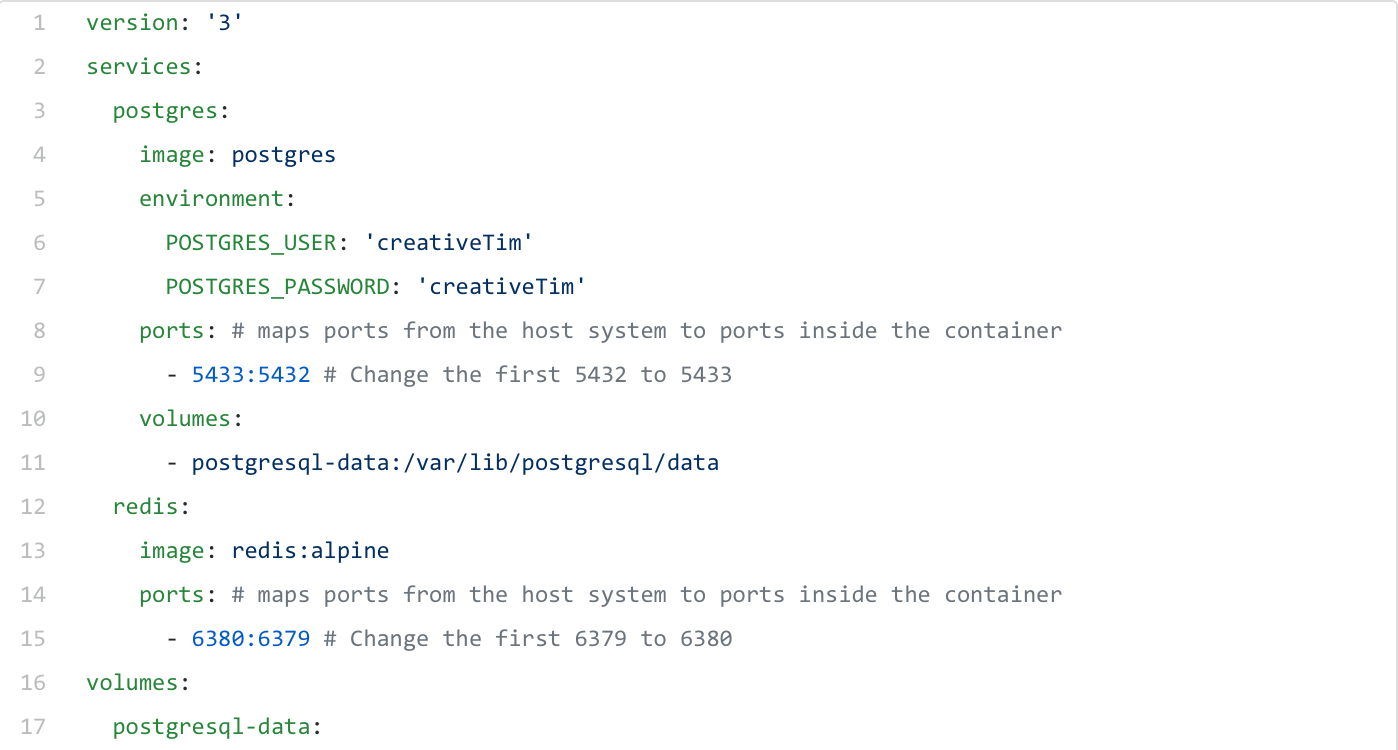Click the 'postgresql-data:' key on line 17

216,726
